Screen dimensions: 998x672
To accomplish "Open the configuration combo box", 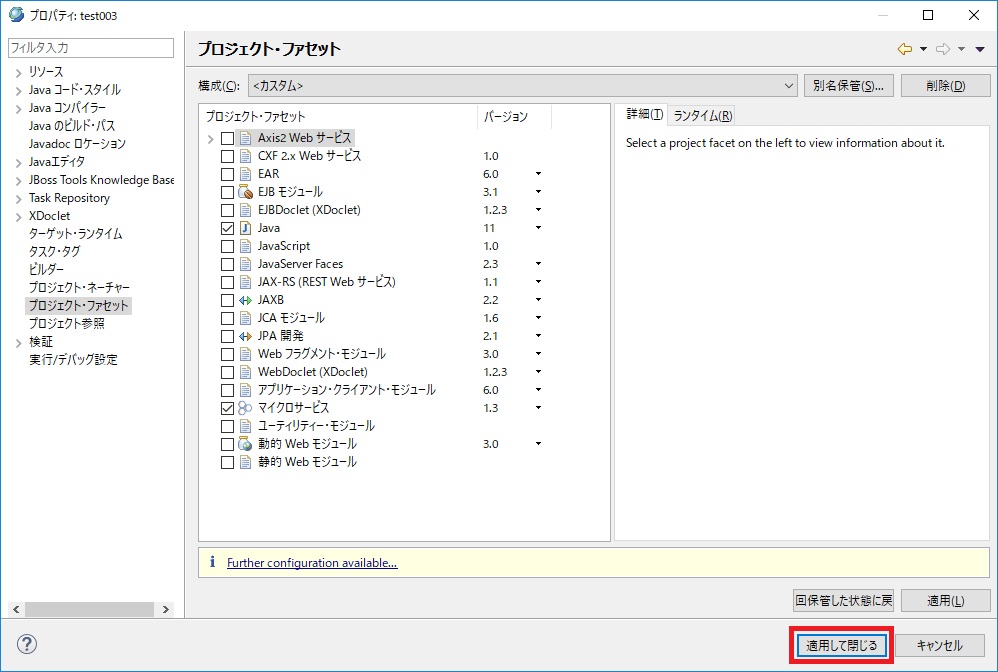I will tap(521, 86).
